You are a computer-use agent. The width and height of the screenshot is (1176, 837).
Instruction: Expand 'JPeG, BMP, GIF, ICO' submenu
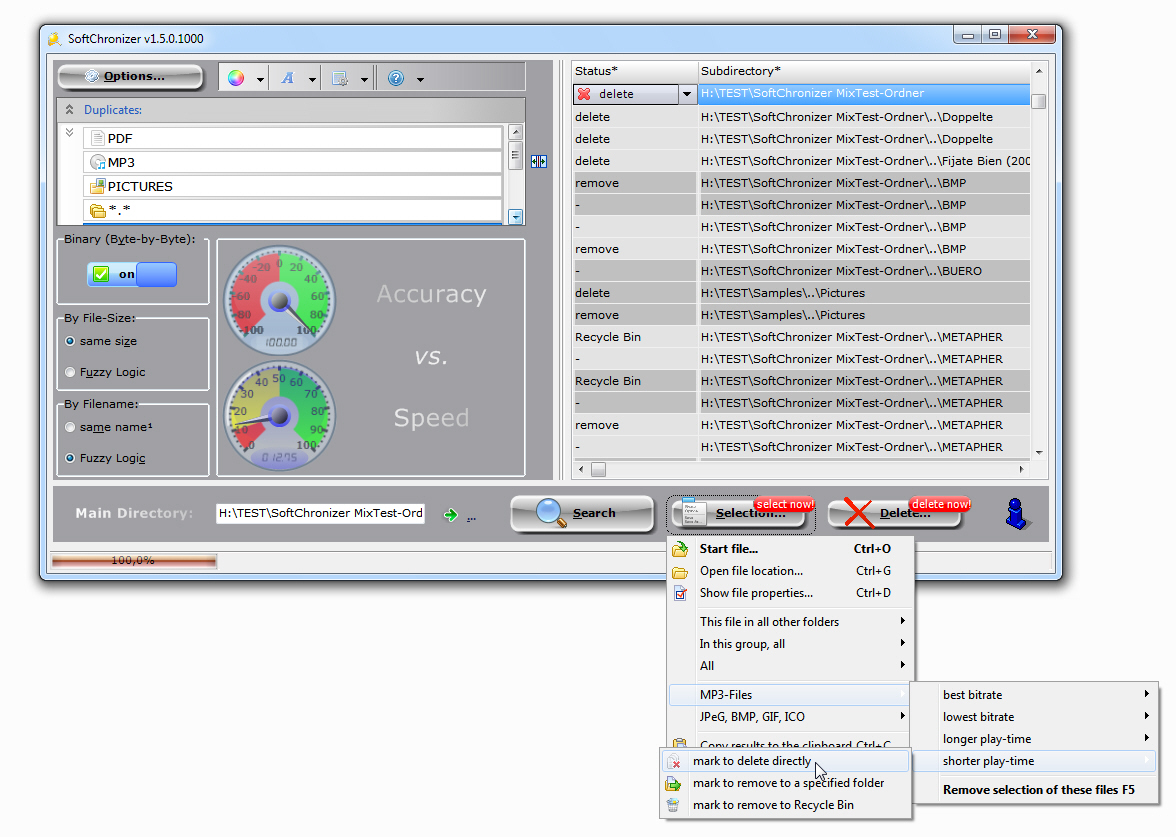click(791, 717)
